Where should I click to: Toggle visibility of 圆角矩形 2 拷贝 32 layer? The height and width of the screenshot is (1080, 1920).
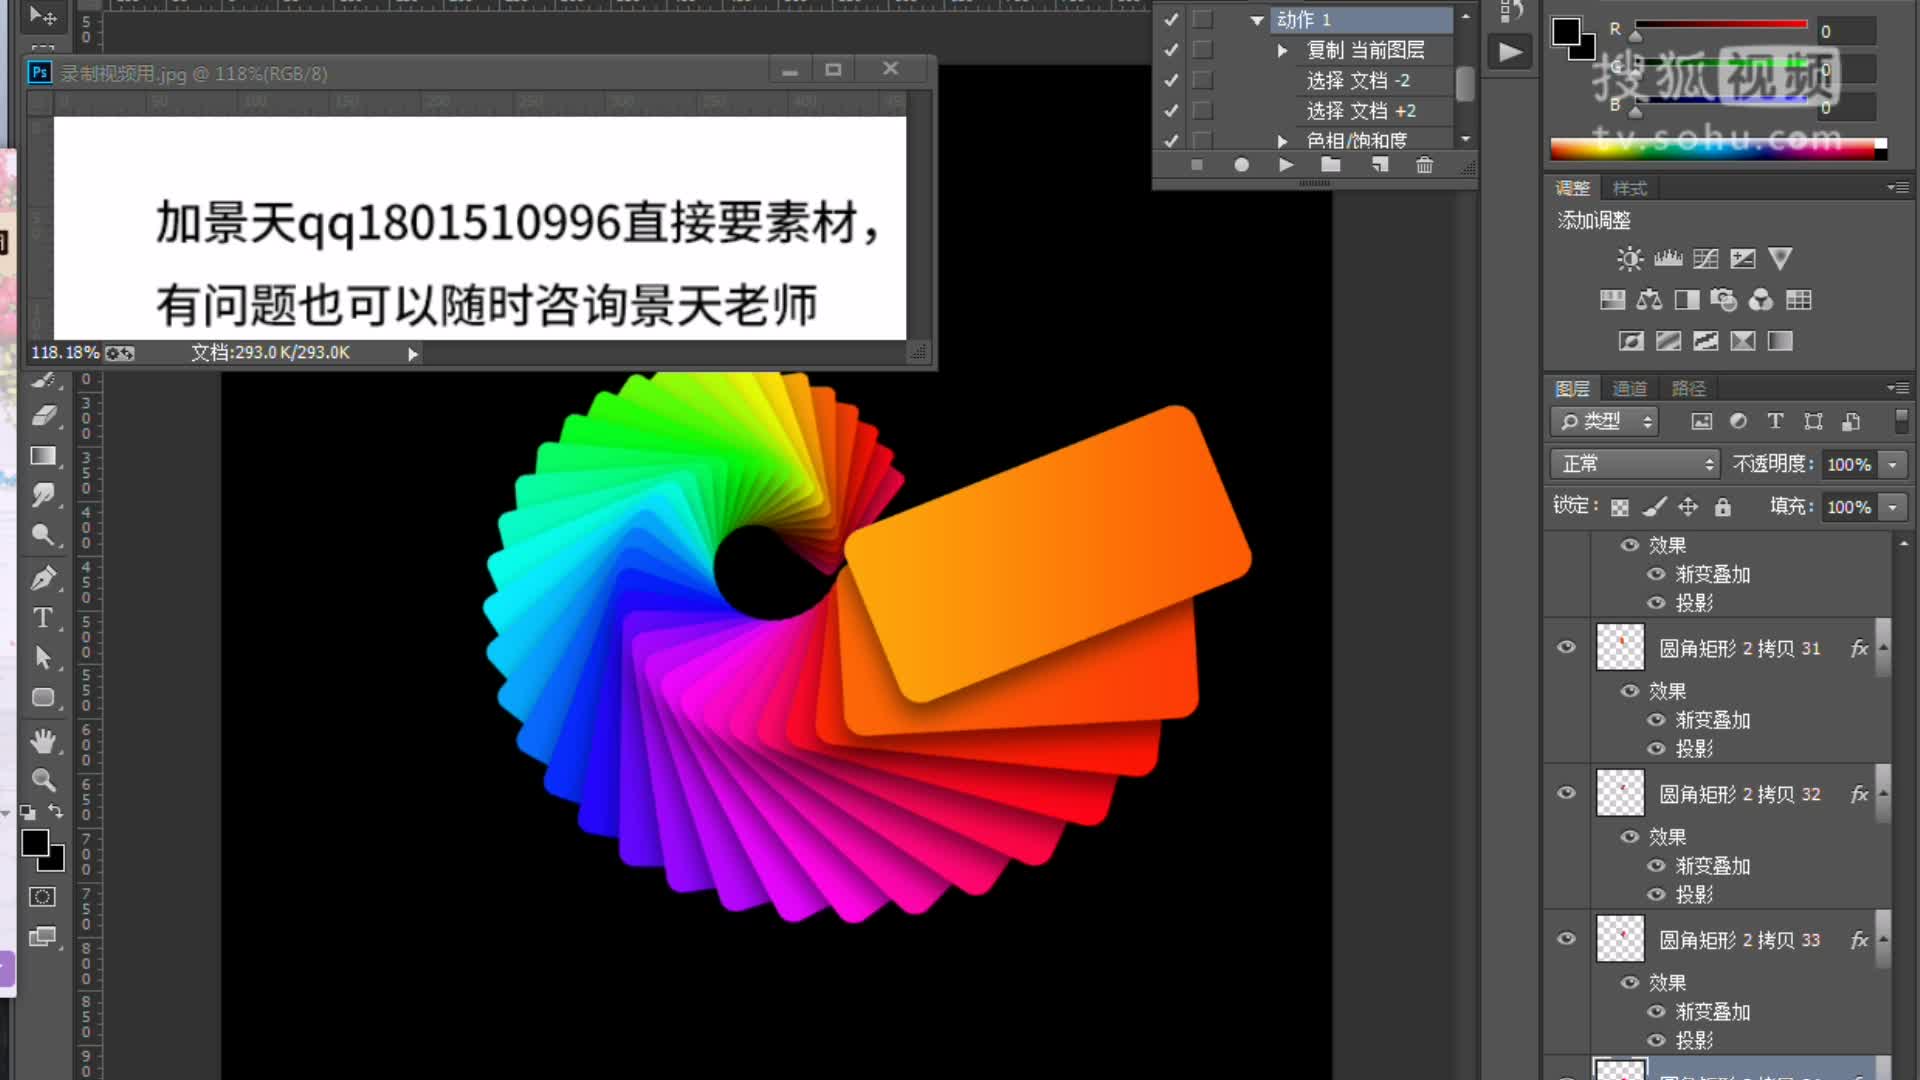(x=1568, y=793)
